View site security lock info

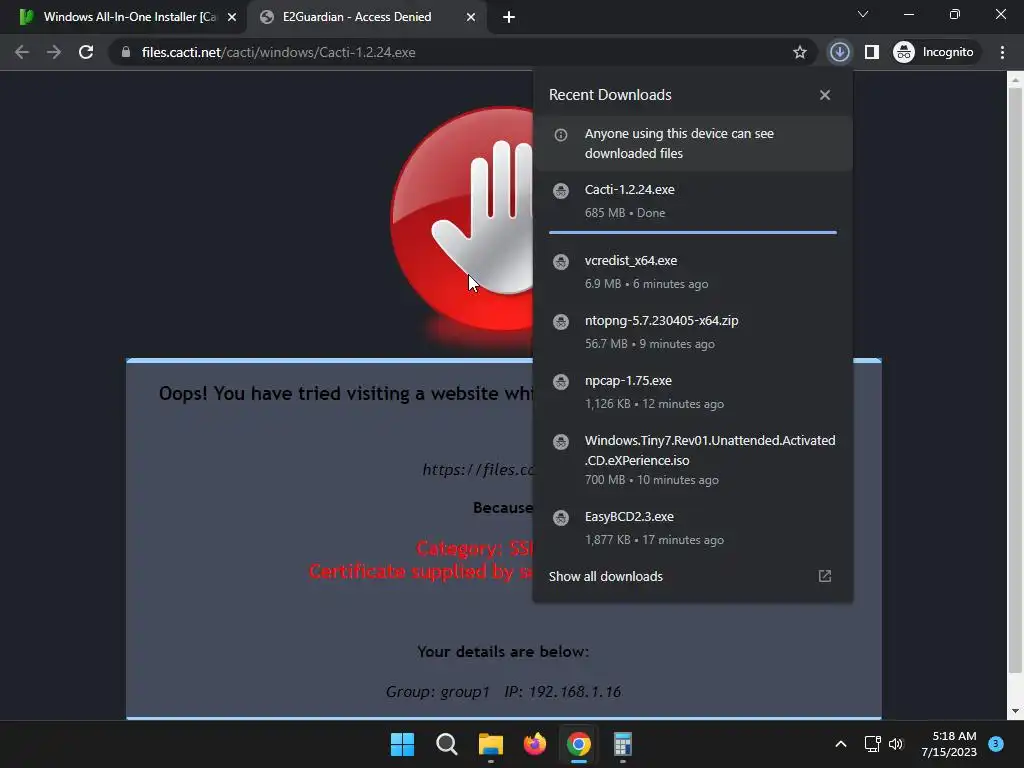point(125,52)
